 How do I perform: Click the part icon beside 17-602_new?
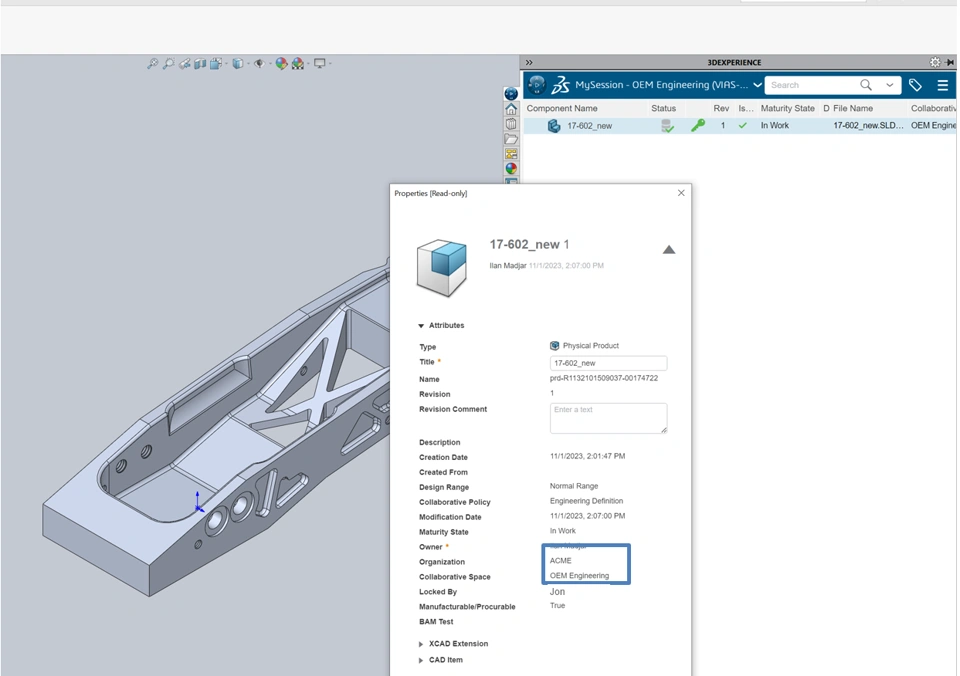coord(553,126)
